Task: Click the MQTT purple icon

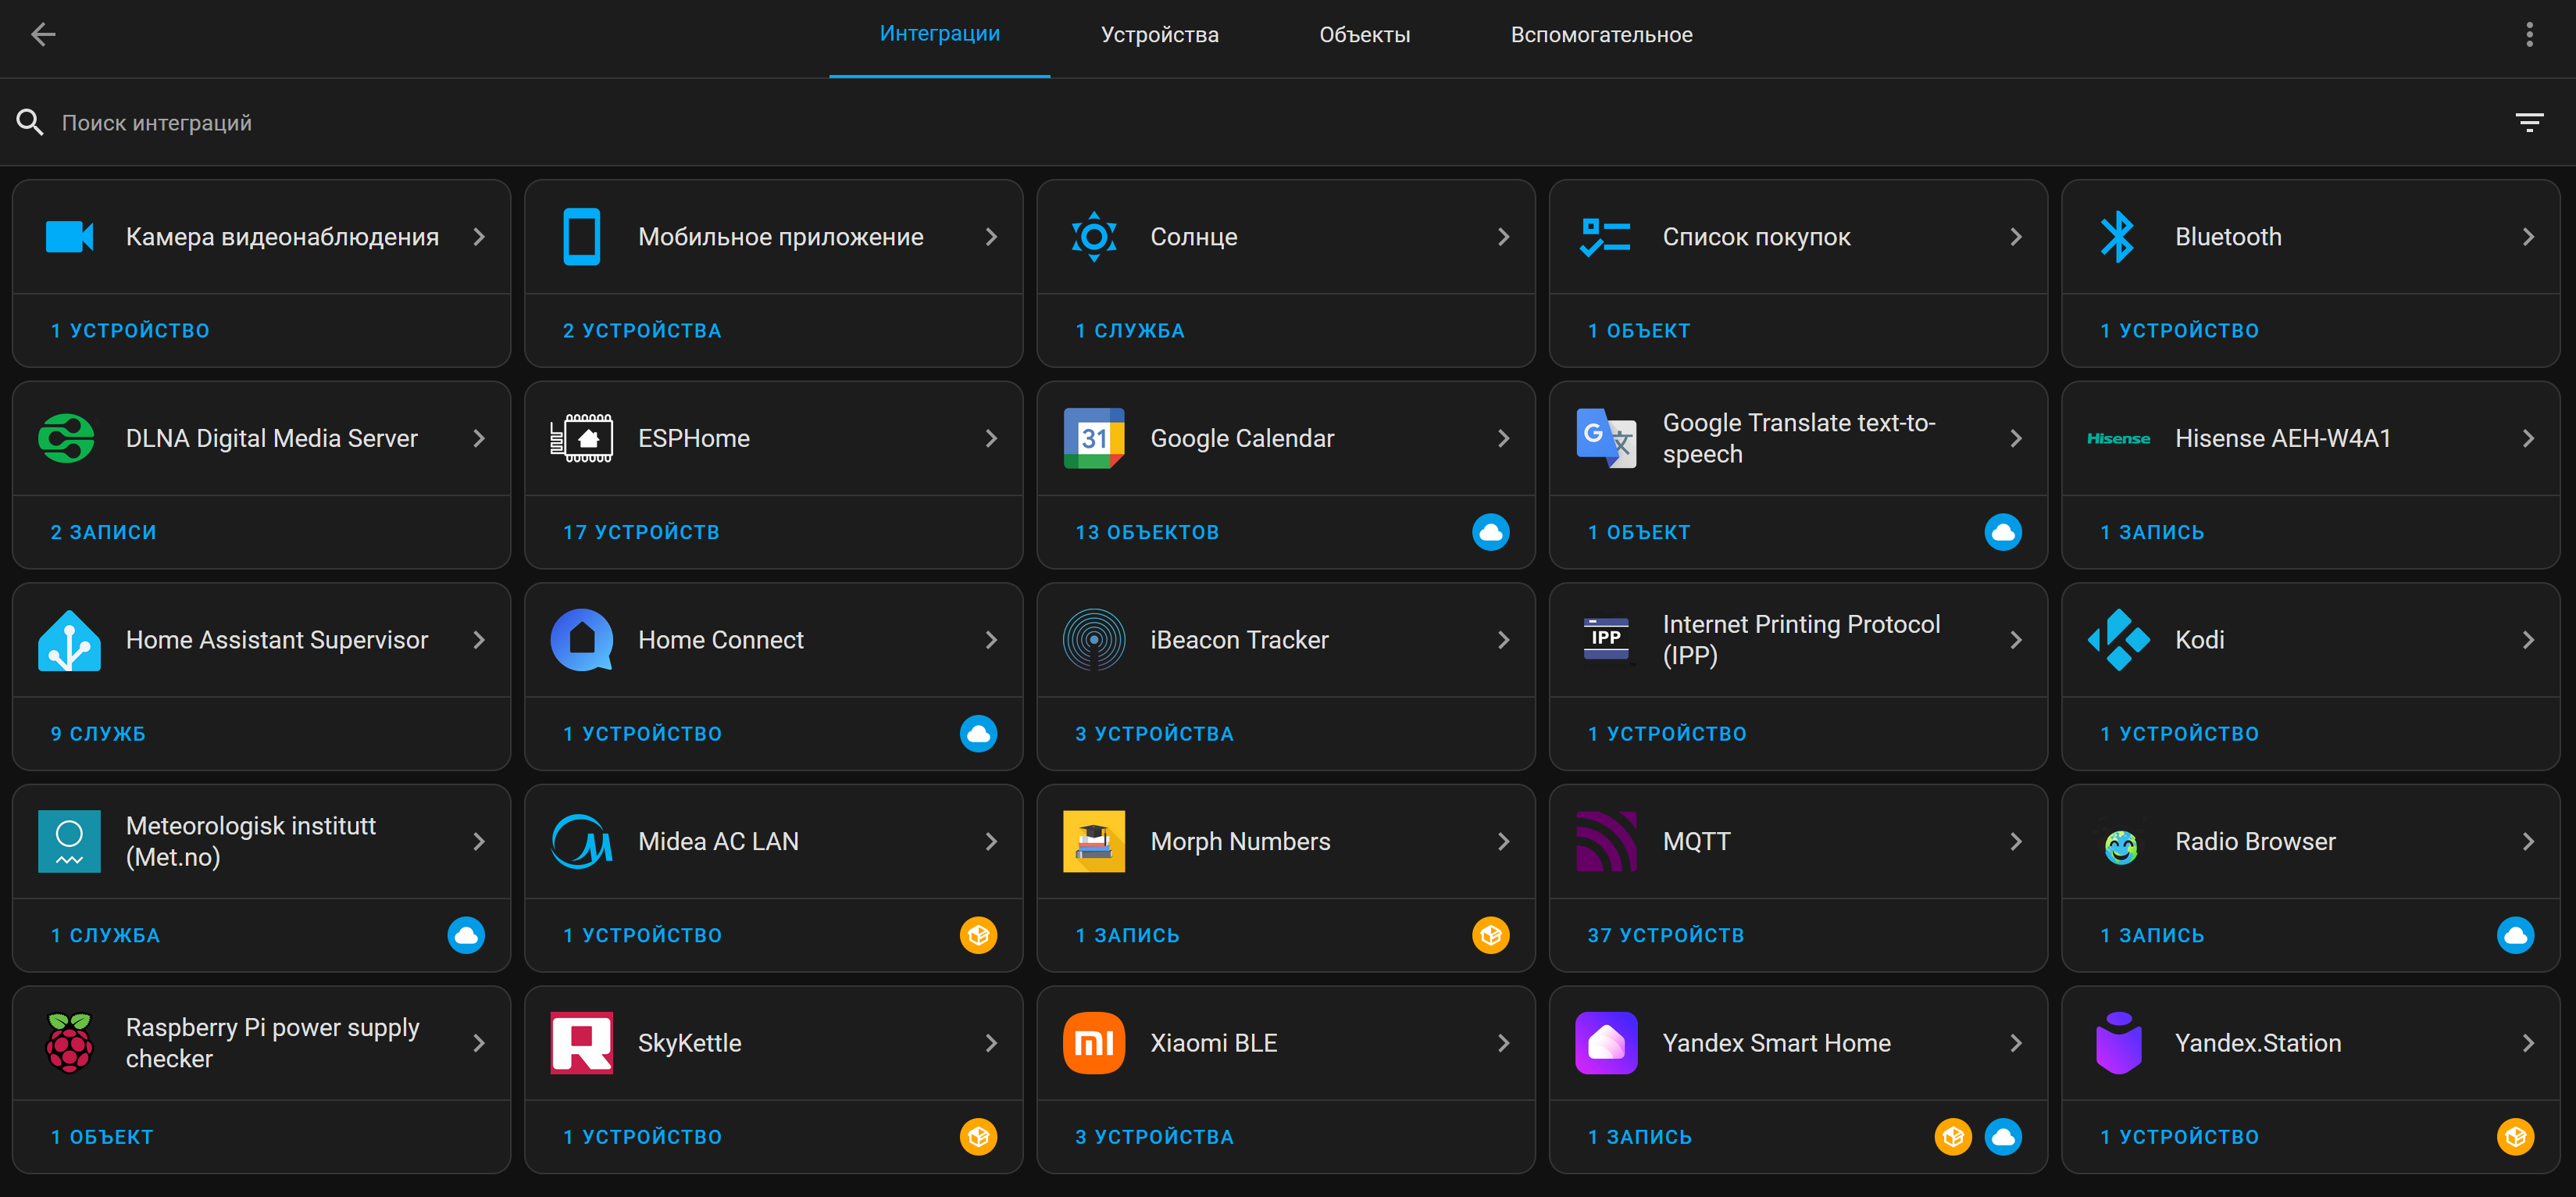Action: click(1606, 842)
